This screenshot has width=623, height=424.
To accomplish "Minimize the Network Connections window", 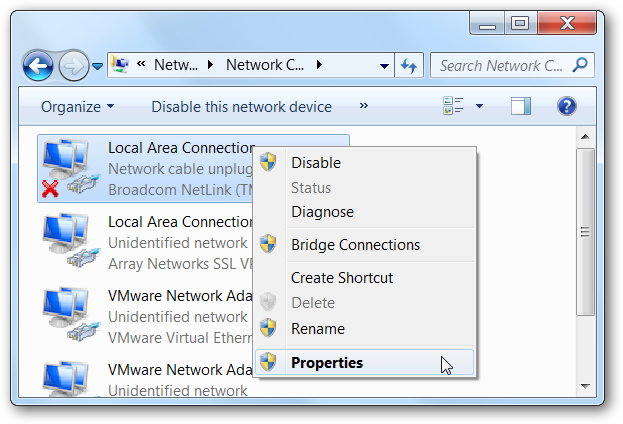I will point(487,23).
